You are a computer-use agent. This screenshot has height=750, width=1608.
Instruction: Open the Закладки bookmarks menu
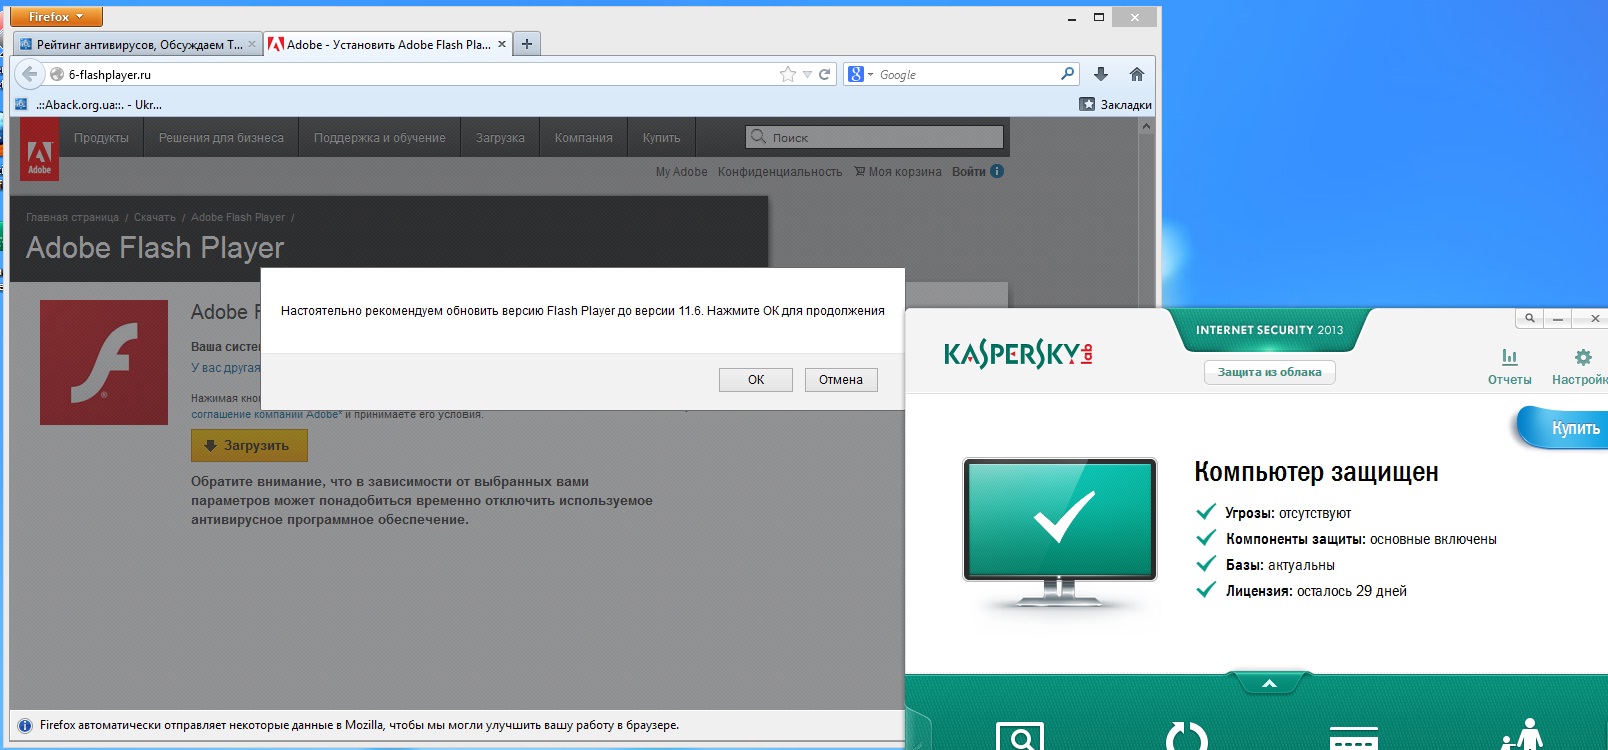pyautogui.click(x=1116, y=104)
